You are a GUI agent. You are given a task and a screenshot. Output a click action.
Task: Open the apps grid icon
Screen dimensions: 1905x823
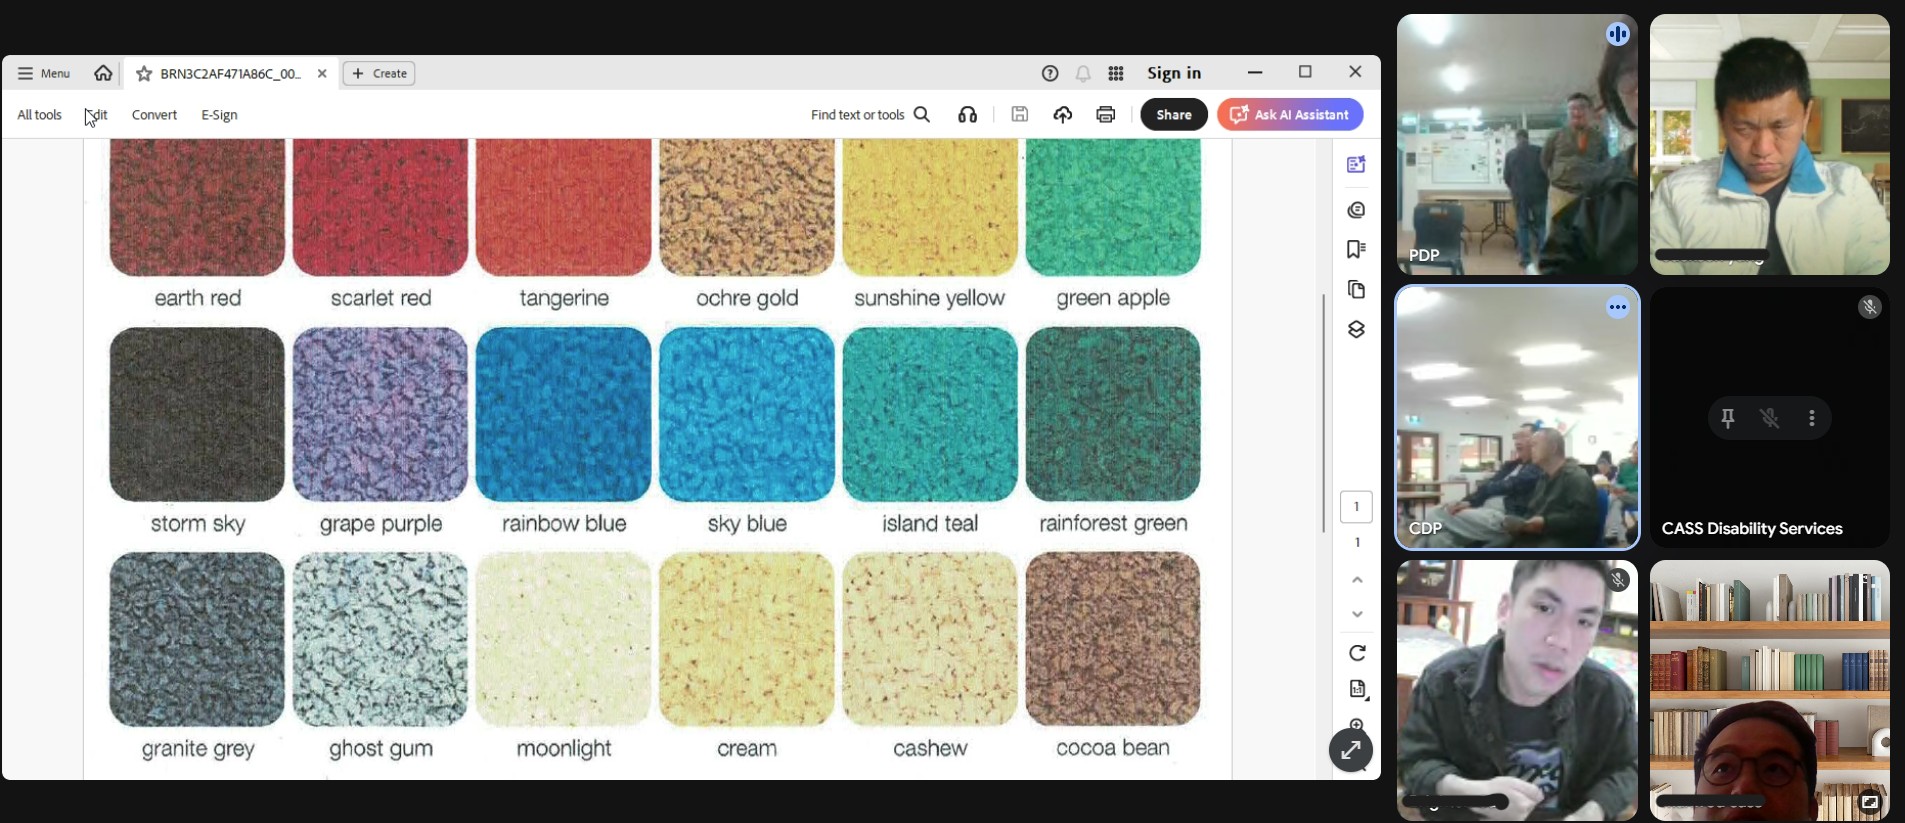(x=1116, y=73)
